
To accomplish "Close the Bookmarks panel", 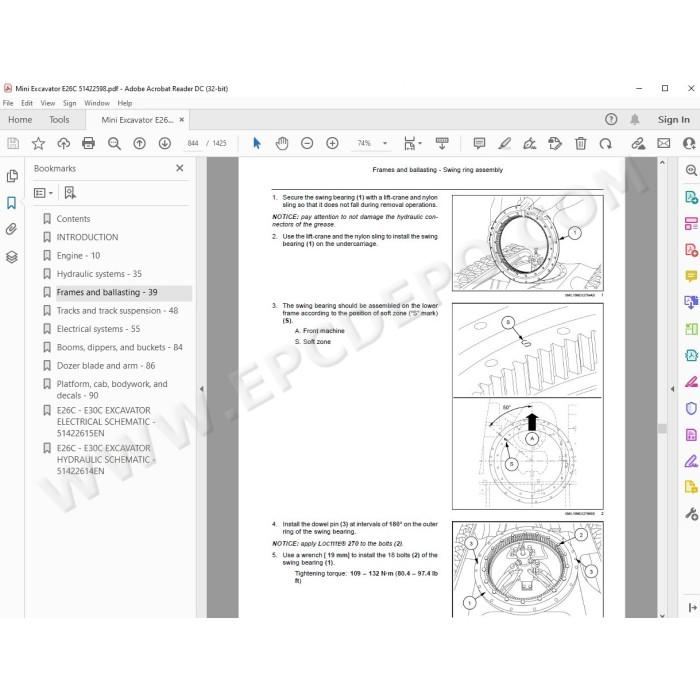I will point(179,168).
